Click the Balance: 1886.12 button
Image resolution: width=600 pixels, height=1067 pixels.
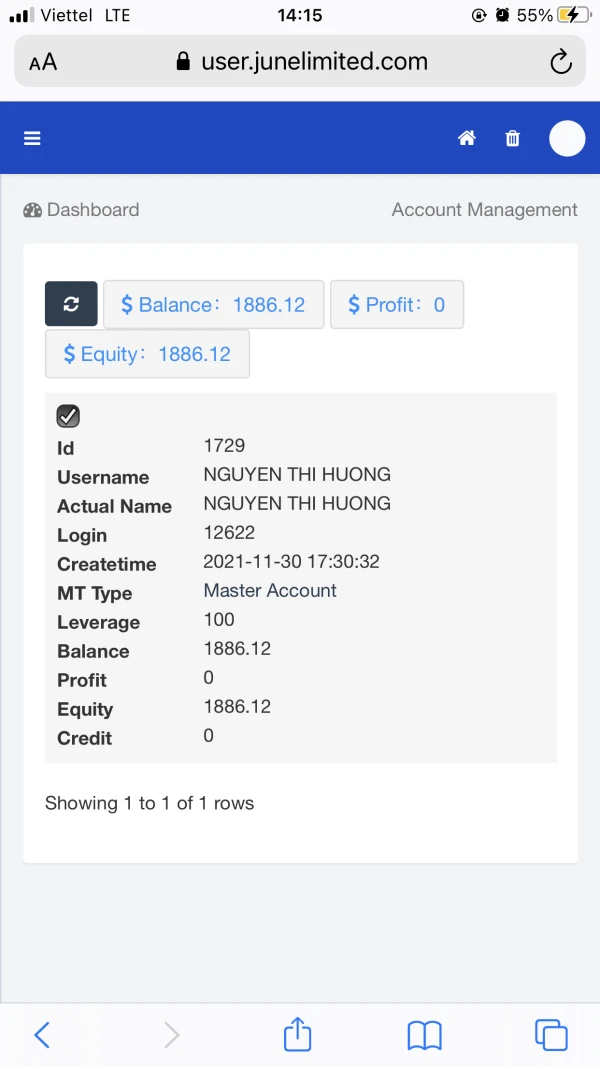tap(213, 304)
